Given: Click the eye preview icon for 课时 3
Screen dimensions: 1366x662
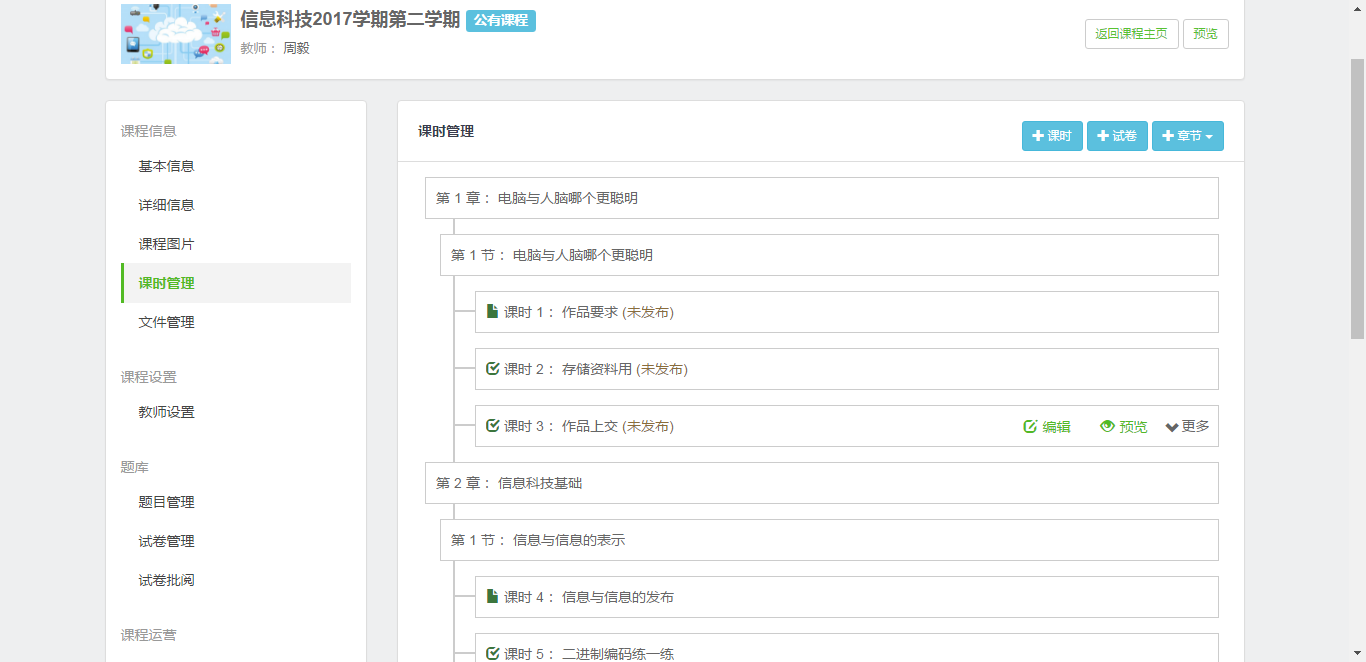Looking at the screenshot, I should click(1107, 427).
